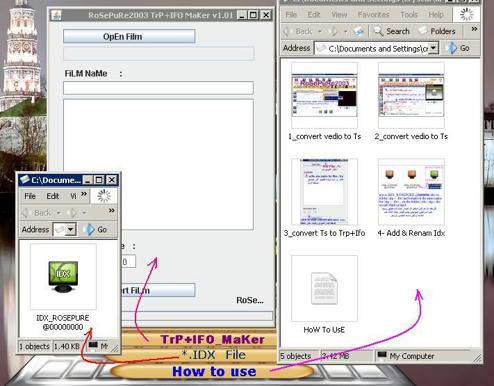The width and height of the screenshot is (494, 386).
Task: Click Back arrow in large explorer window
Action: [x=299, y=31]
